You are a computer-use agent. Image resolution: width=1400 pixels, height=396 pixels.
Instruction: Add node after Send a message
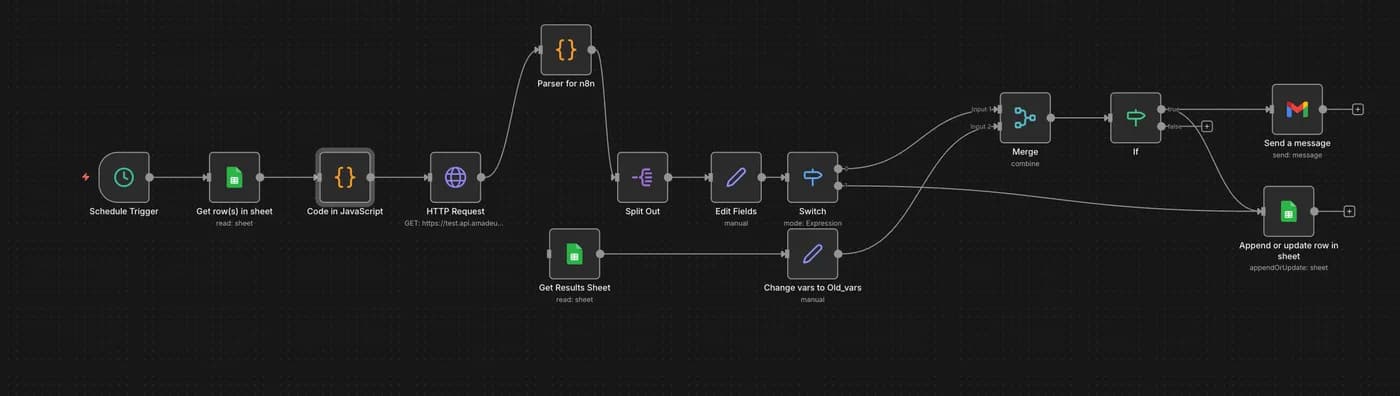[1357, 109]
